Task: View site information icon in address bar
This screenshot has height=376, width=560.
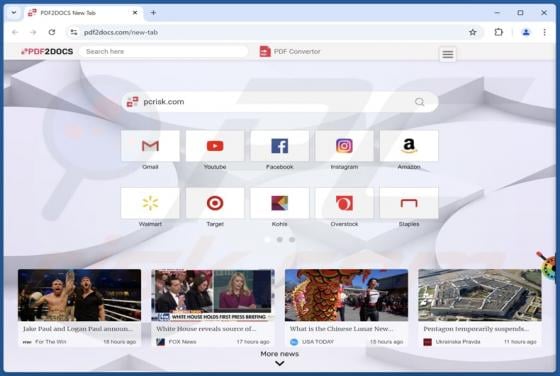Action: click(x=74, y=32)
